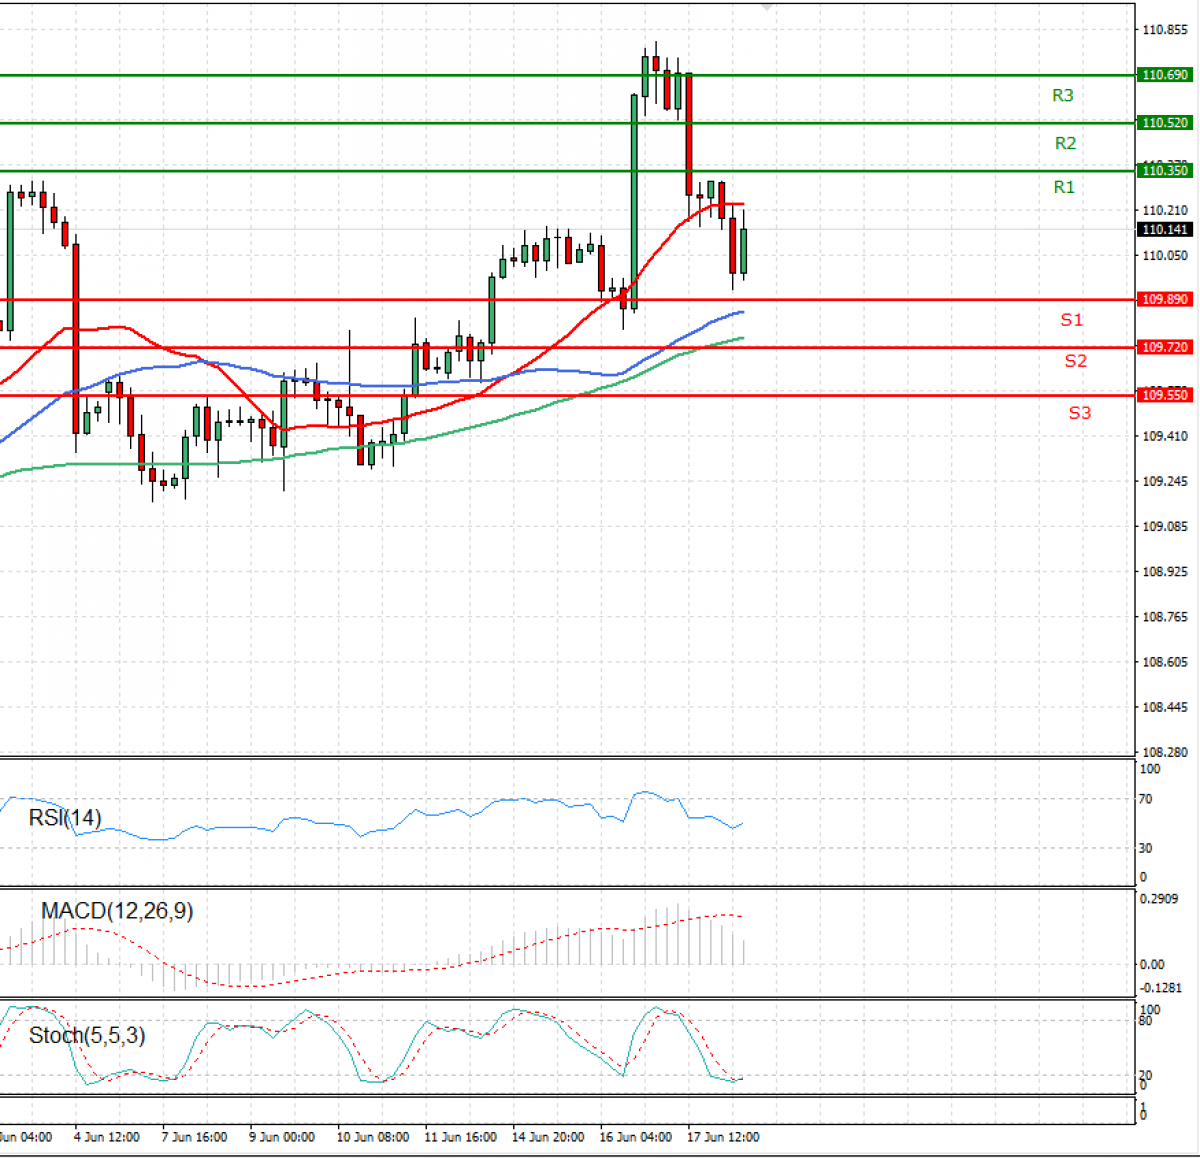Viewport: 1200px width, 1158px height.
Task: Select the 109.890 red price tag
Action: [x=1165, y=300]
